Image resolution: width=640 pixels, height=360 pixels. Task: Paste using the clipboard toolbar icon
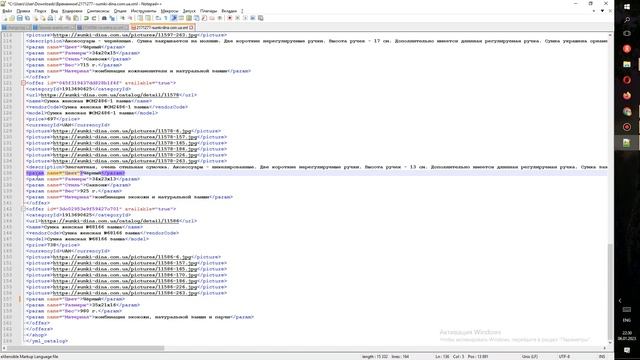(76, 18)
